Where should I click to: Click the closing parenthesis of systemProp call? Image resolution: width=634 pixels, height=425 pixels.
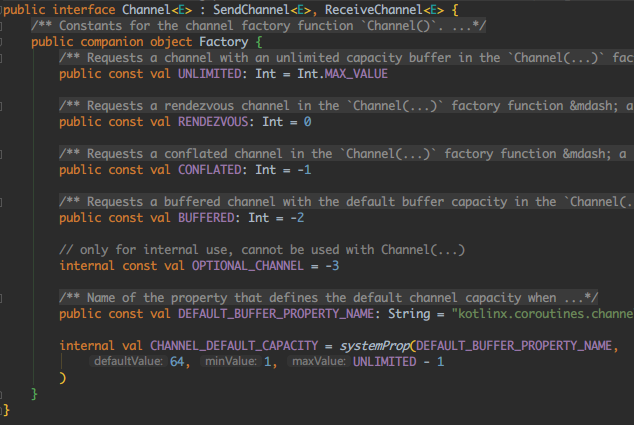pyautogui.click(x=63, y=378)
